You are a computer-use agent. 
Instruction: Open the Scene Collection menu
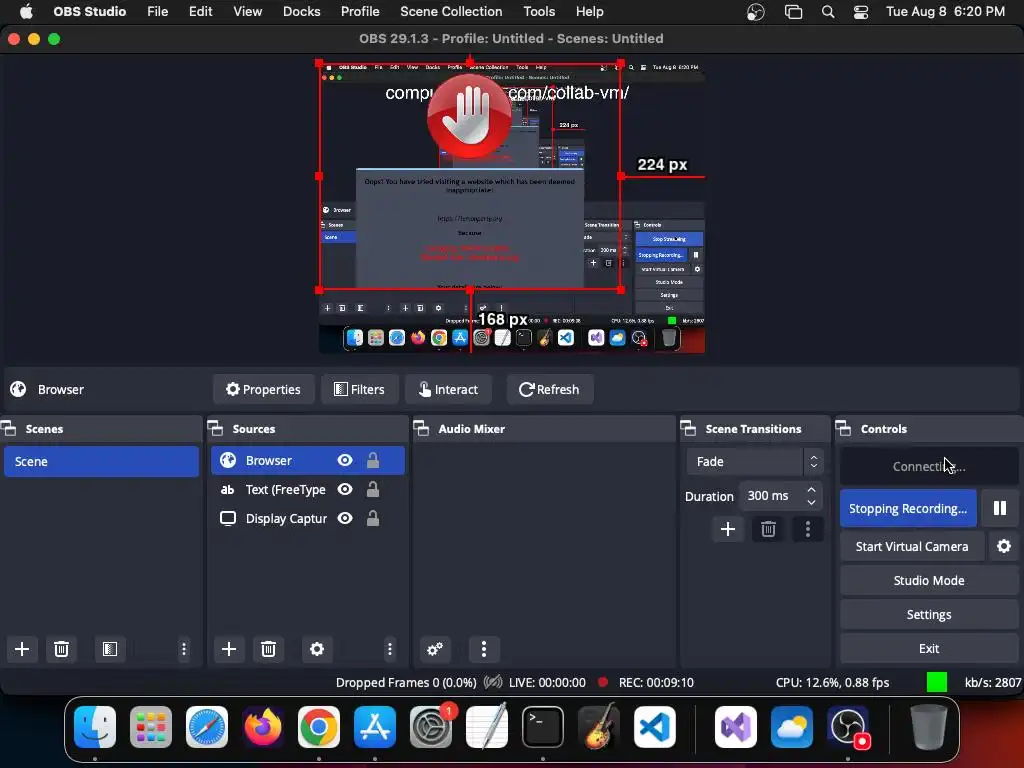[451, 12]
